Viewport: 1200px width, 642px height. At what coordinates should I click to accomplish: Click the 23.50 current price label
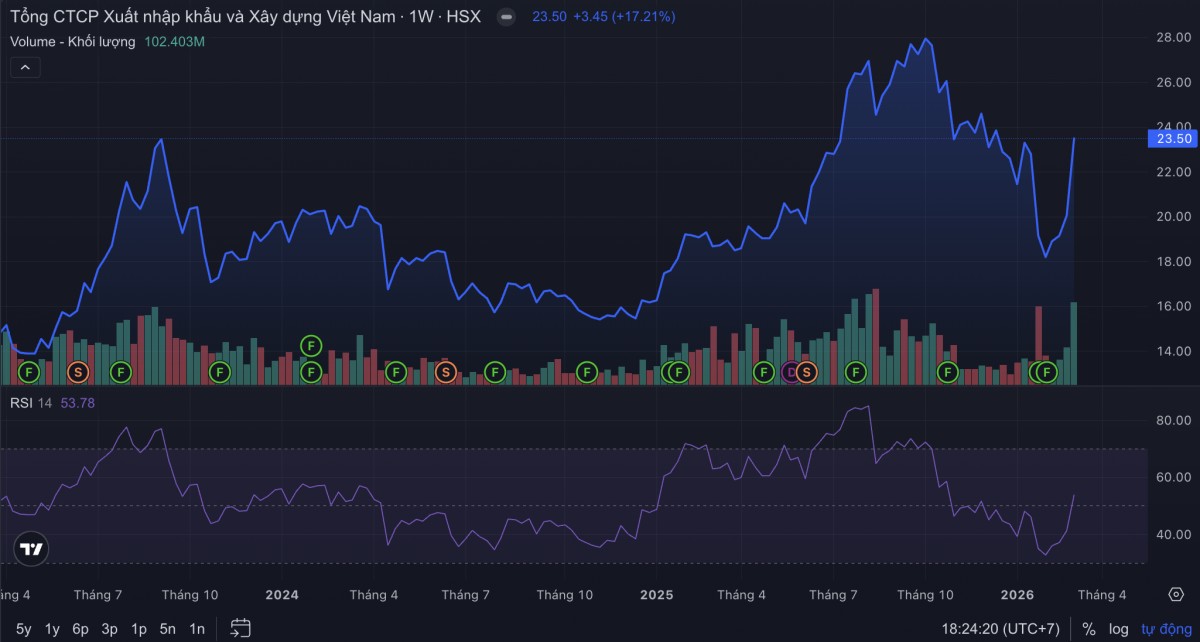pyautogui.click(x=1174, y=139)
